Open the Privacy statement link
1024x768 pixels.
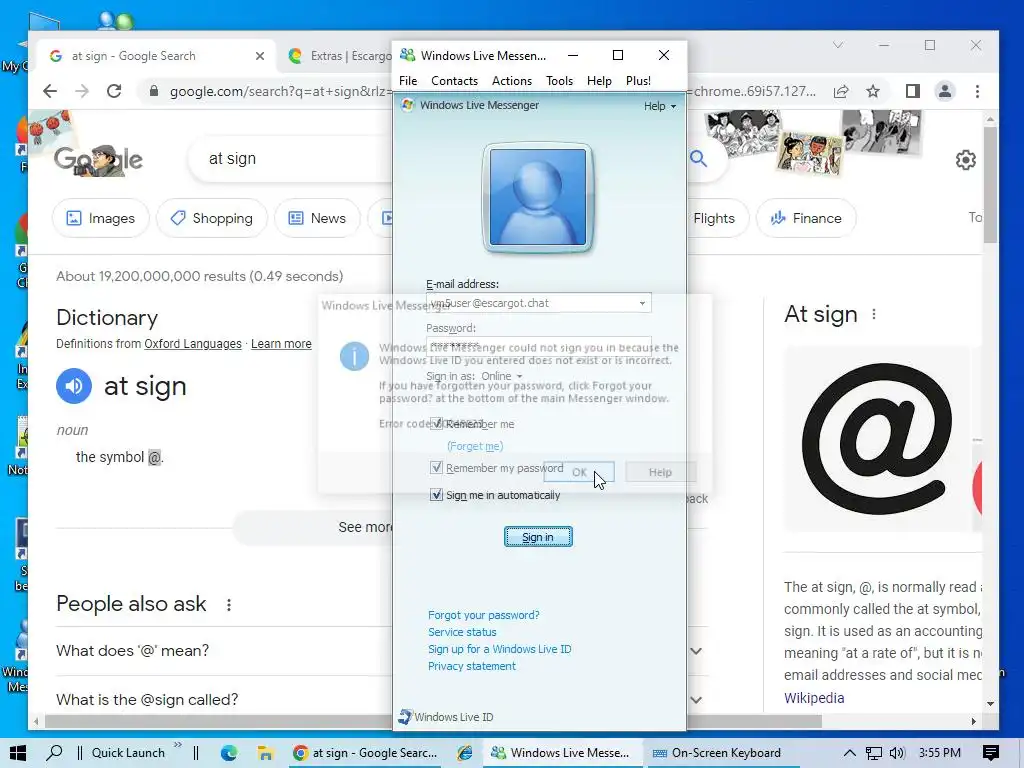[x=472, y=666]
